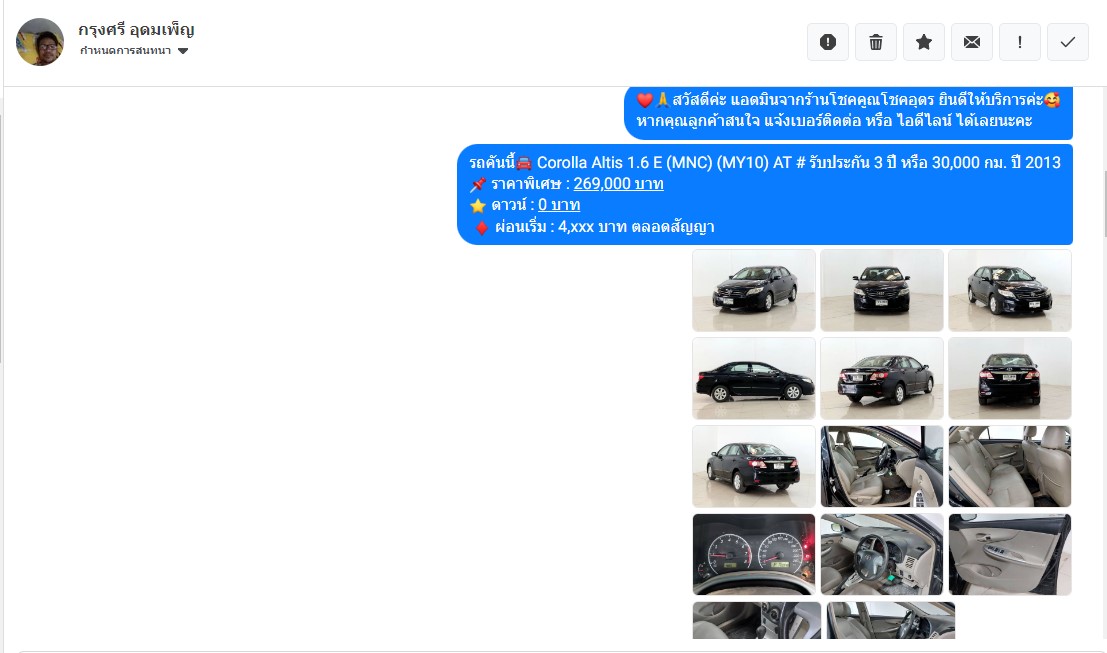Mark conversation unread via envelope icon
This screenshot has height=653, width=1107.
point(971,42)
